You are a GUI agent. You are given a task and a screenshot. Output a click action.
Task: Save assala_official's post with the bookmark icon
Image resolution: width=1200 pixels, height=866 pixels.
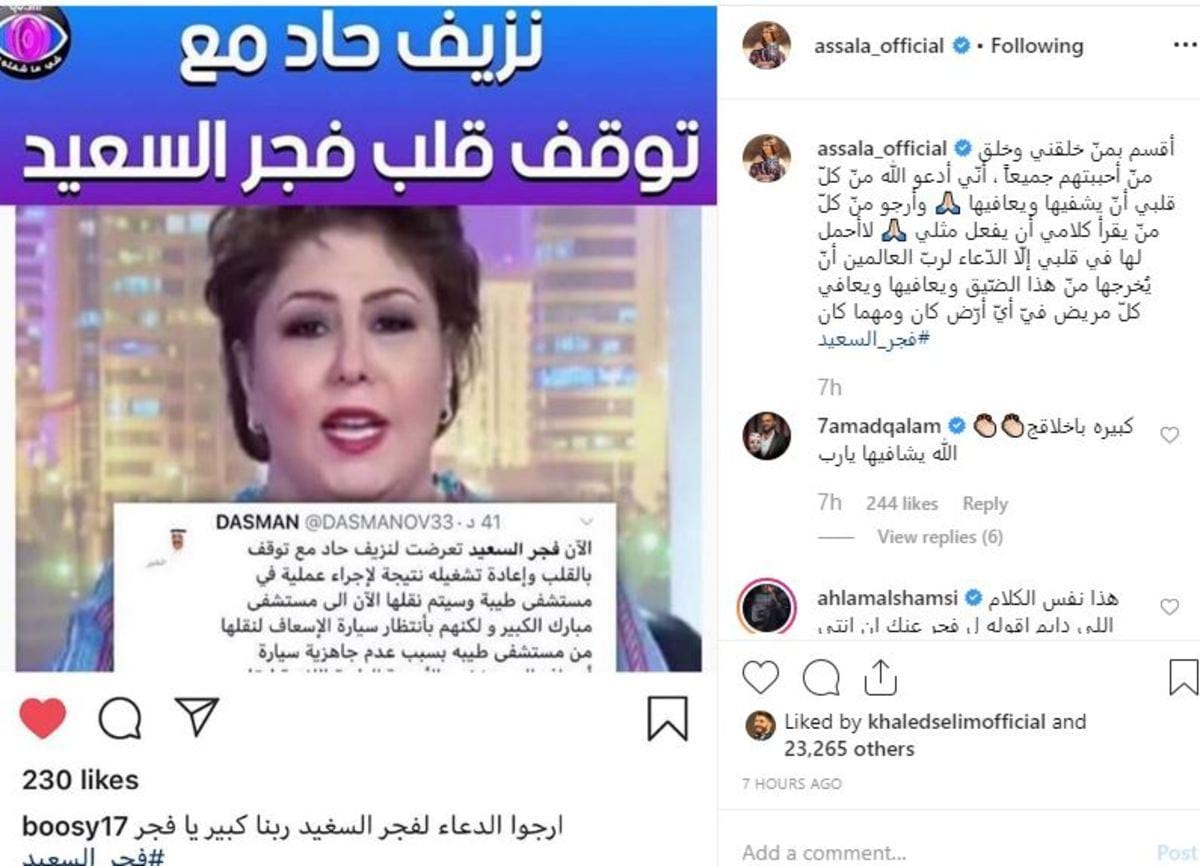[1184, 677]
